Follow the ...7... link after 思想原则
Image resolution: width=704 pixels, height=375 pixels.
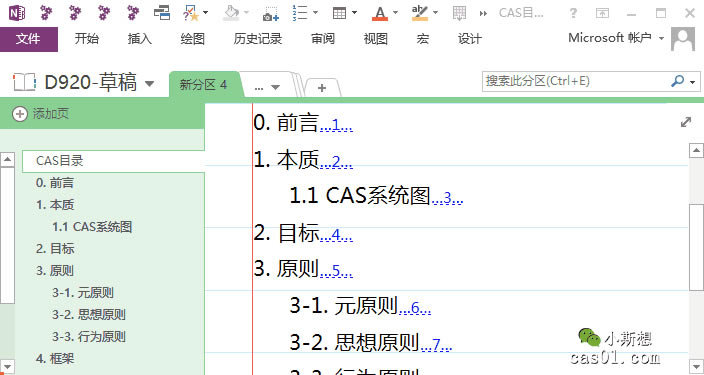tap(436, 345)
